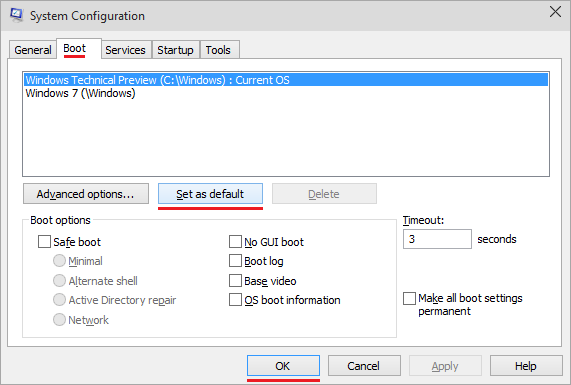Open Advanced options...
Image resolution: width=571 pixels, height=385 pixels.
(86, 193)
